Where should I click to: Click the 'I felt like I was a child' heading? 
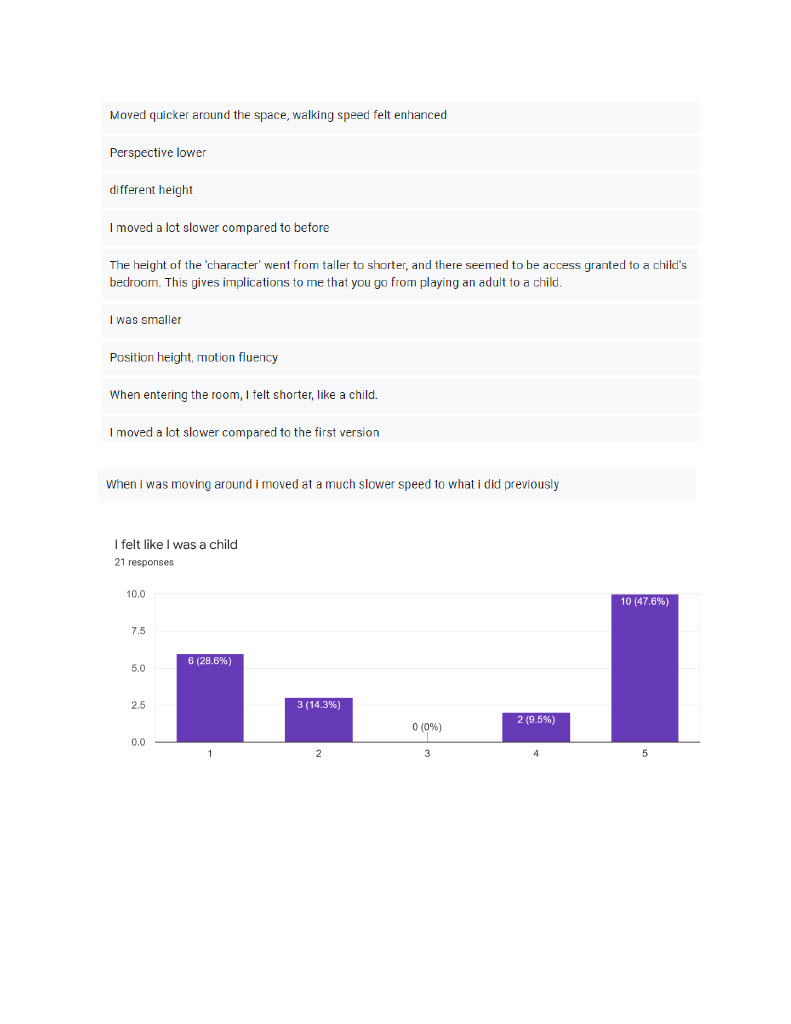pos(176,545)
